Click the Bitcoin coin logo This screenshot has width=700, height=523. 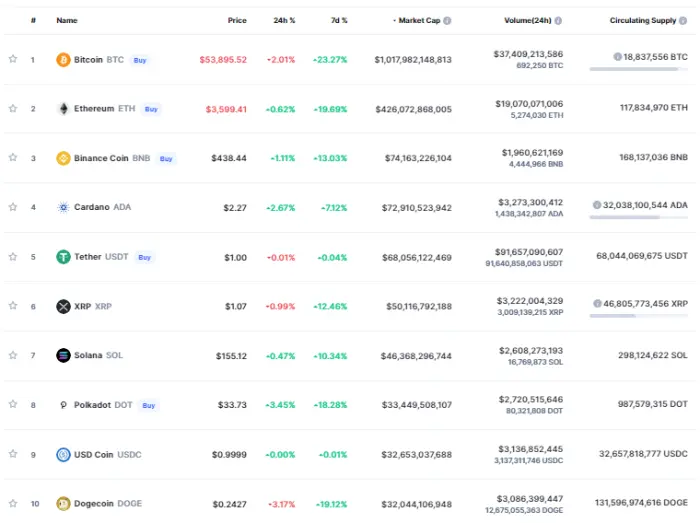63,59
